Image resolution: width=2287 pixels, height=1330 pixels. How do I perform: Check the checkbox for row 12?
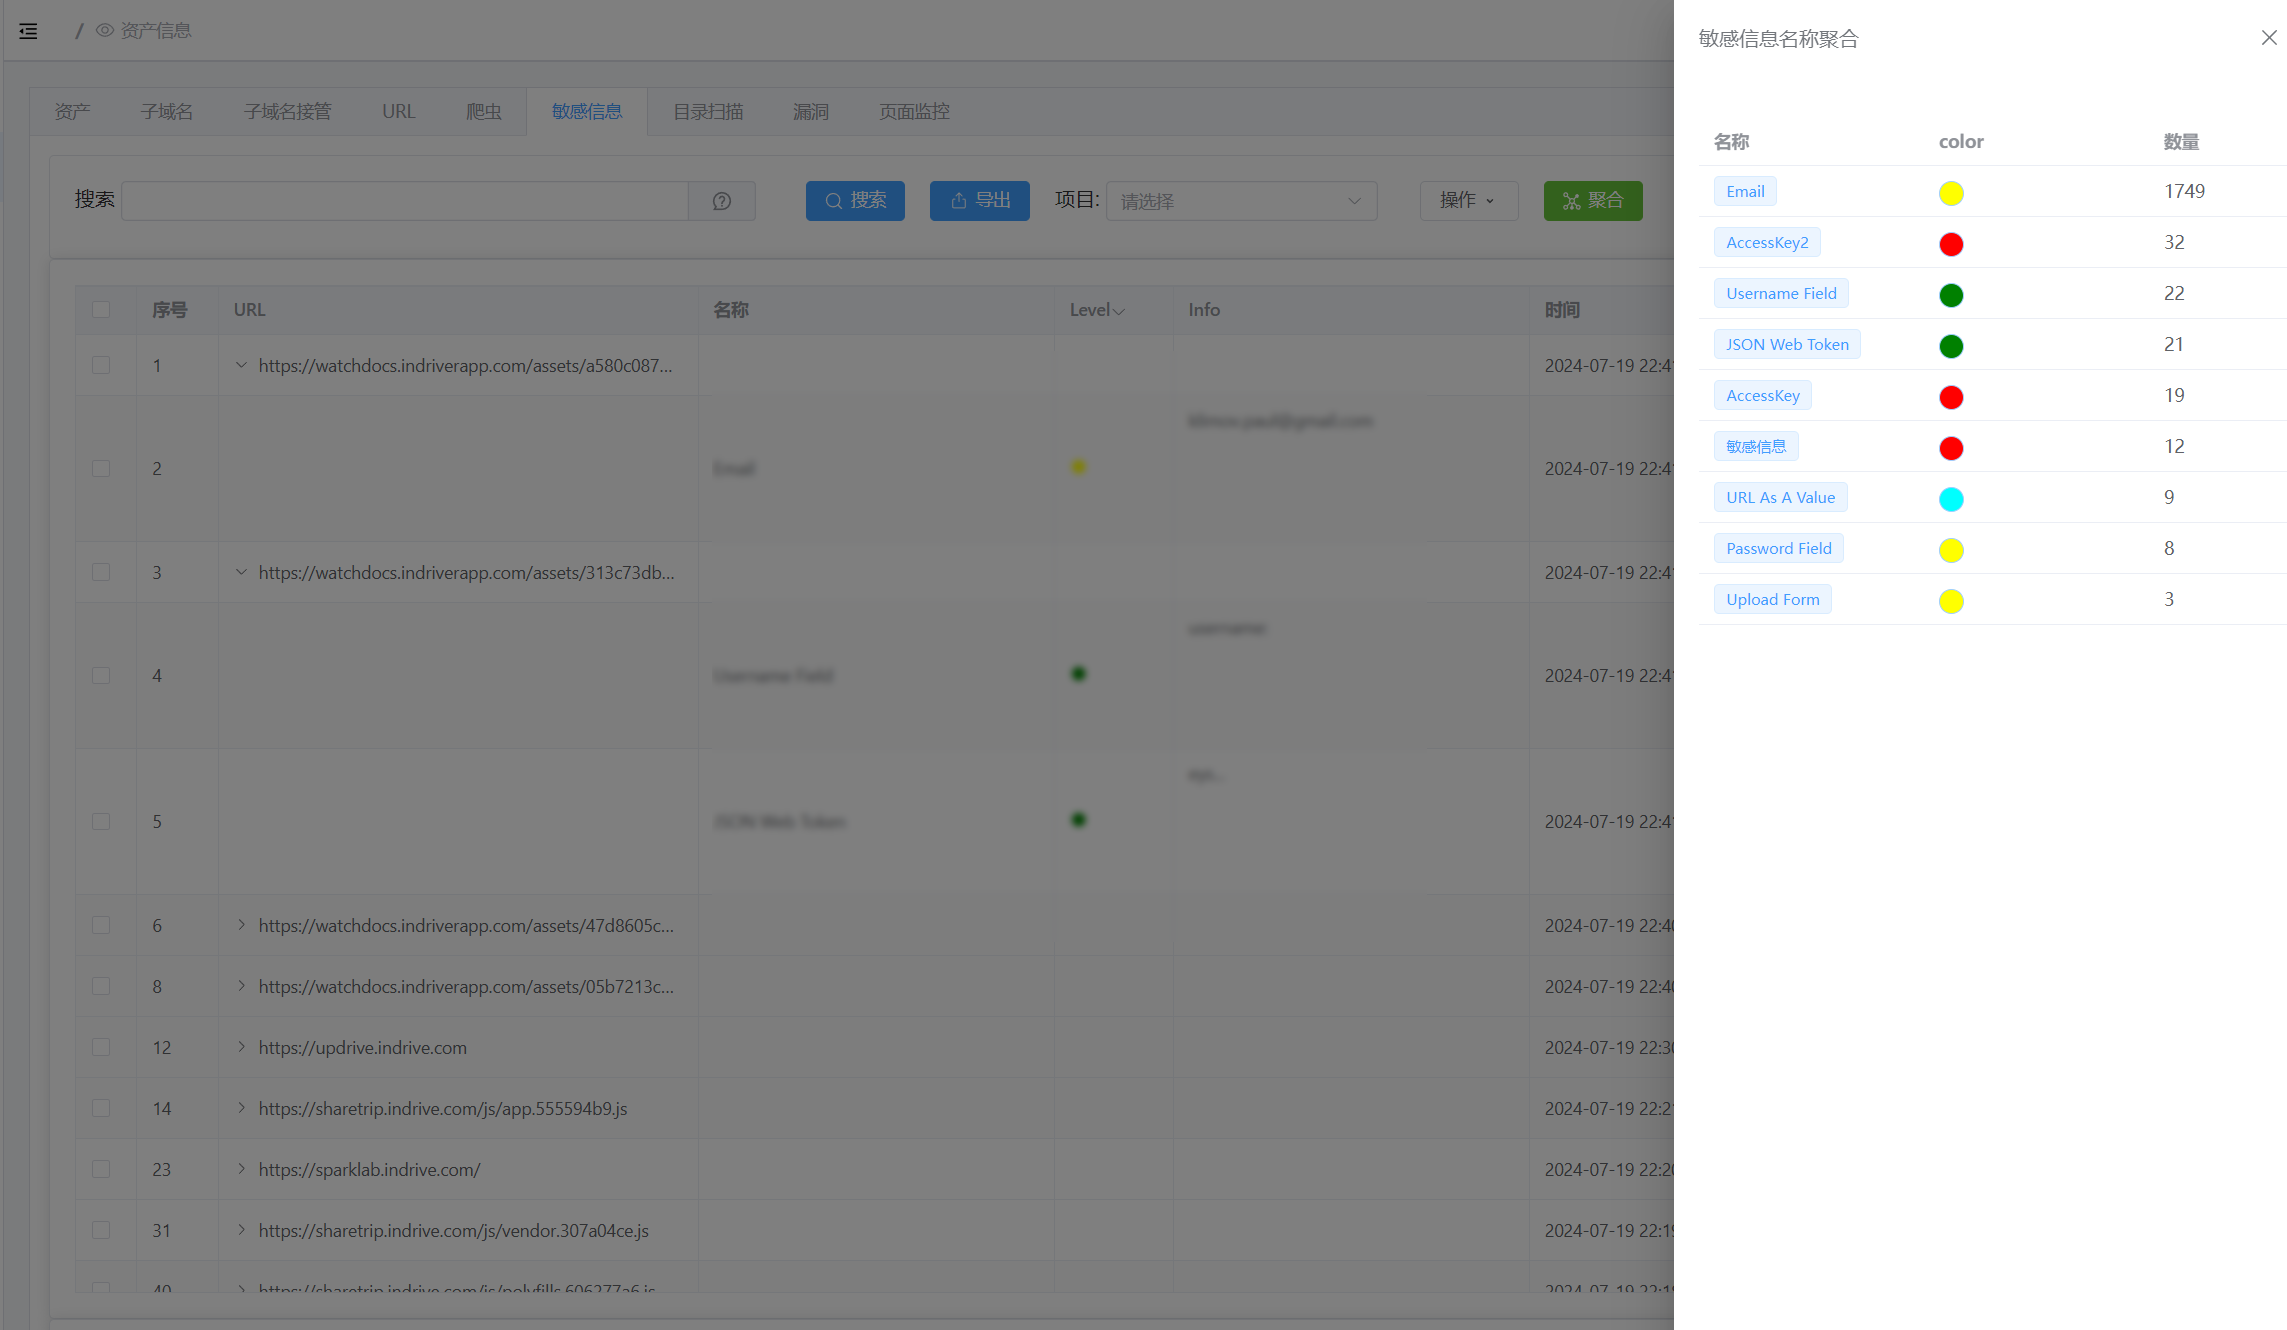tap(101, 1048)
